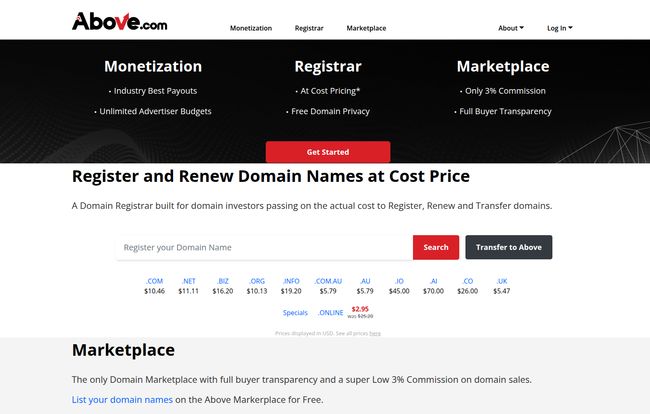
Task: Click the $26.00 price under .CO
Action: [468, 291]
